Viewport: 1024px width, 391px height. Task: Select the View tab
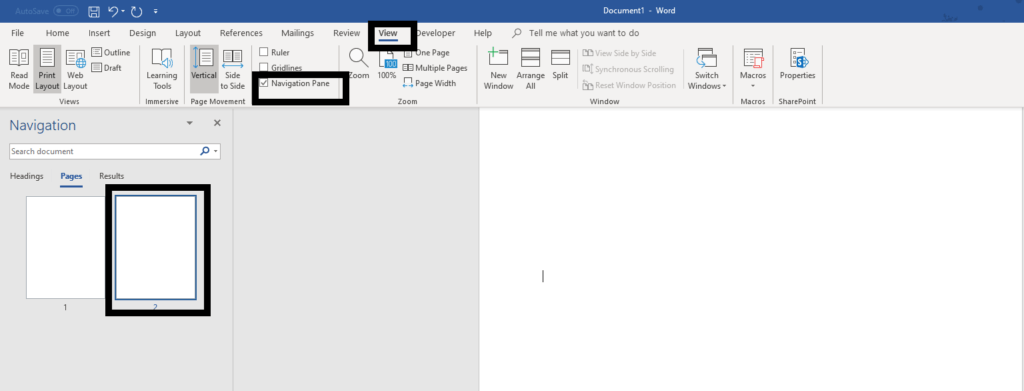tap(388, 33)
